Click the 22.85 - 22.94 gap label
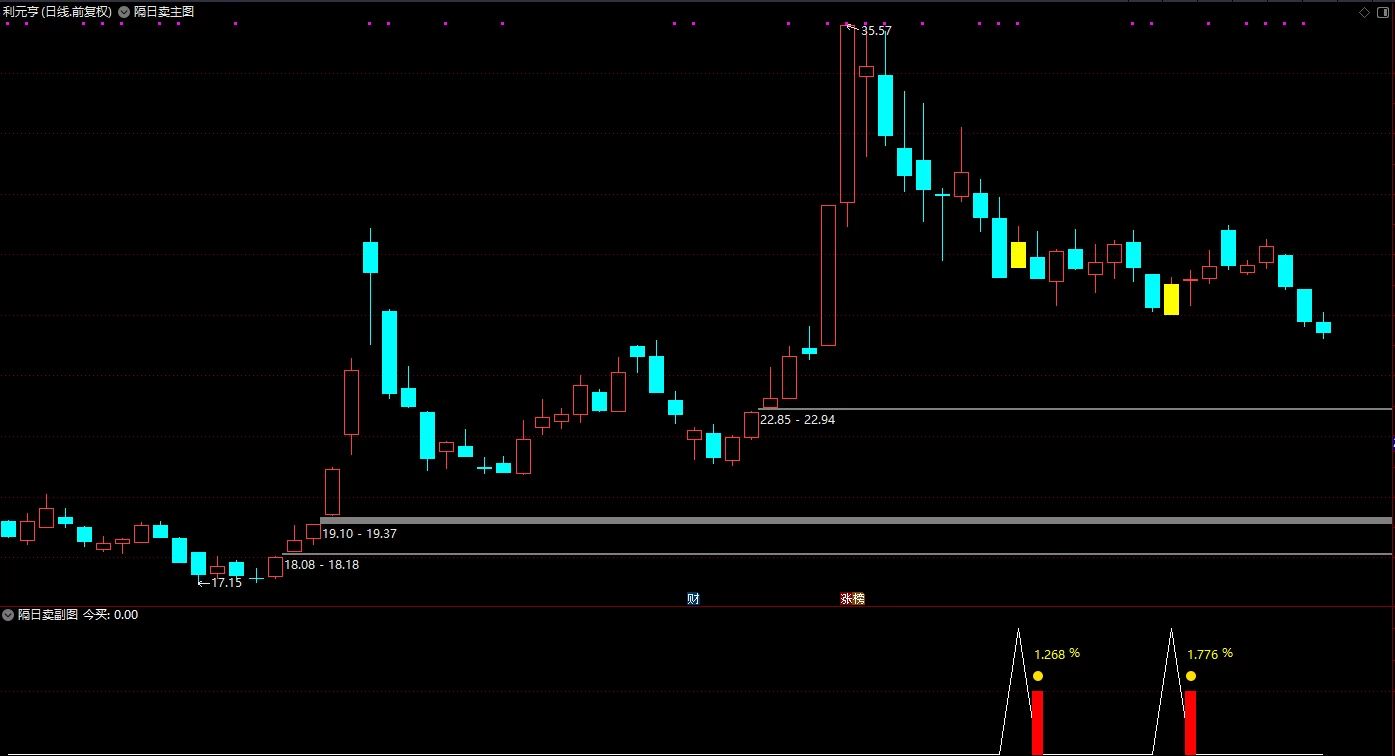Screen dimensions: 1395x756 (797, 420)
